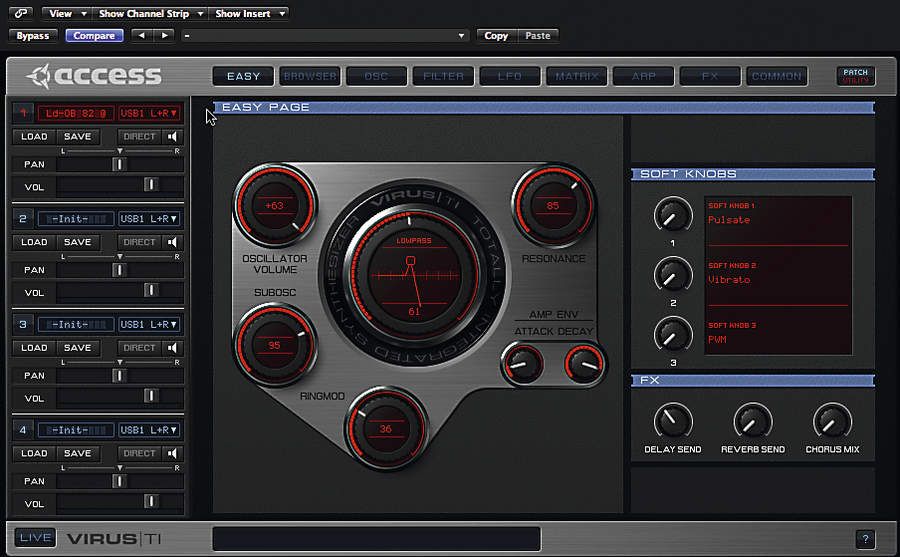Click the Reverb Send knob
The height and width of the screenshot is (557, 900).
pyautogui.click(x=752, y=422)
